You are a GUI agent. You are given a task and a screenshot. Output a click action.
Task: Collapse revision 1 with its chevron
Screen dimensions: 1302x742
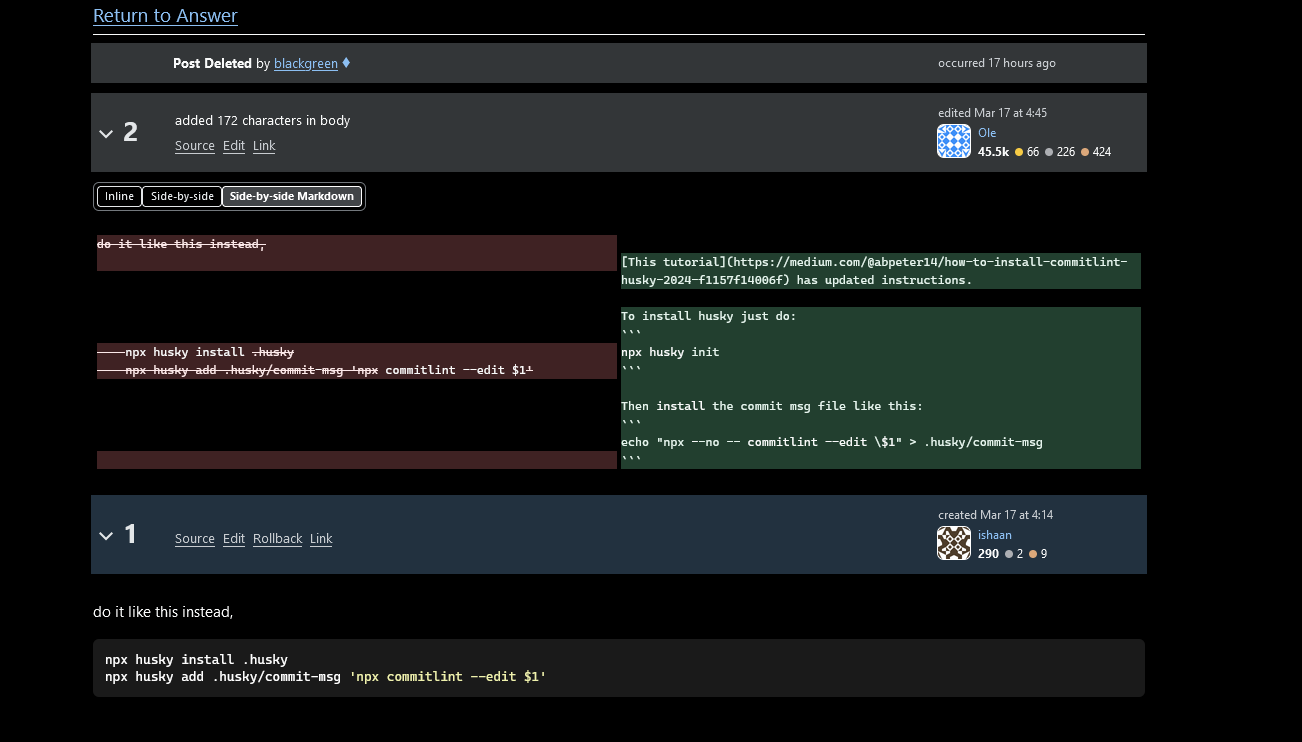[x=106, y=536]
